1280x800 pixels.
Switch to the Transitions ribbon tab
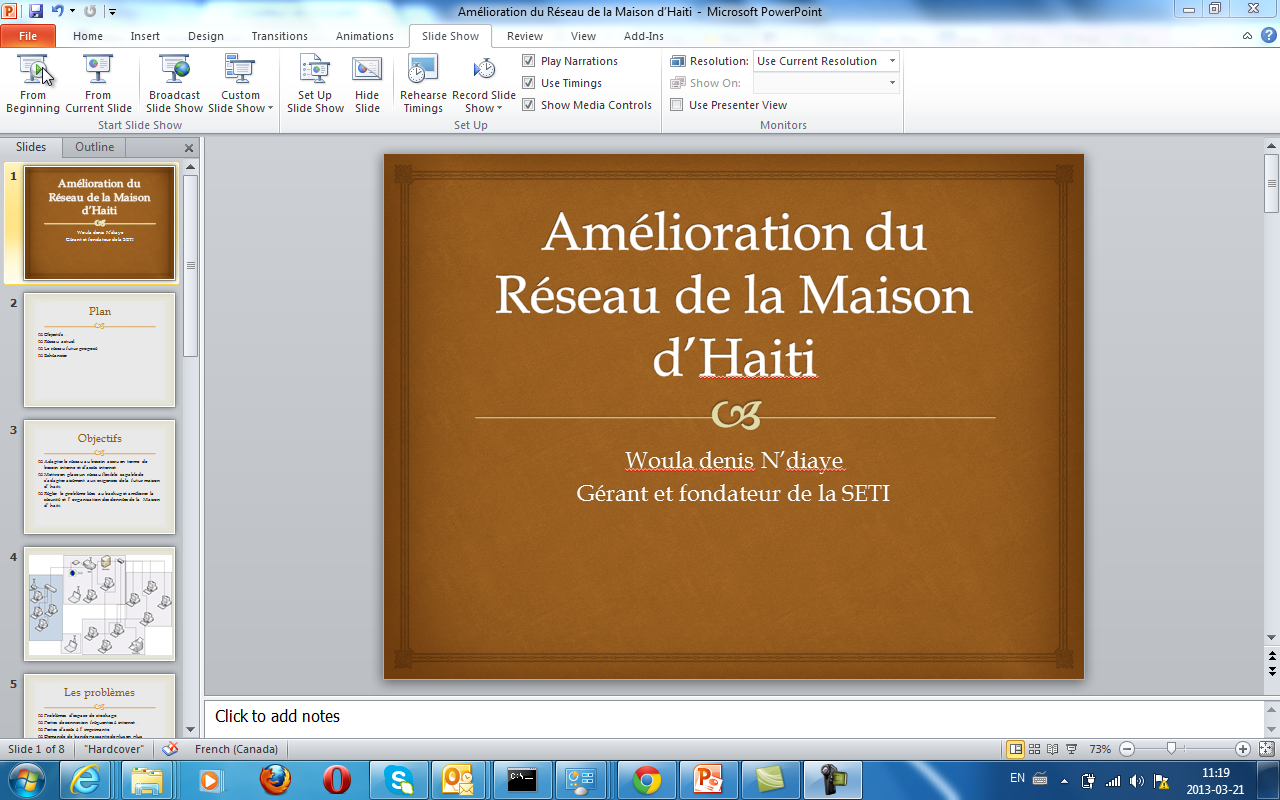(280, 36)
